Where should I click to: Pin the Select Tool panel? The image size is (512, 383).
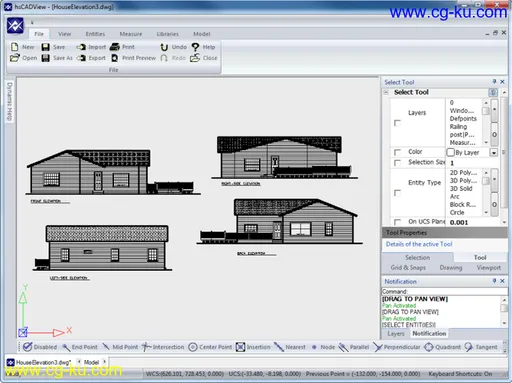coord(494,82)
